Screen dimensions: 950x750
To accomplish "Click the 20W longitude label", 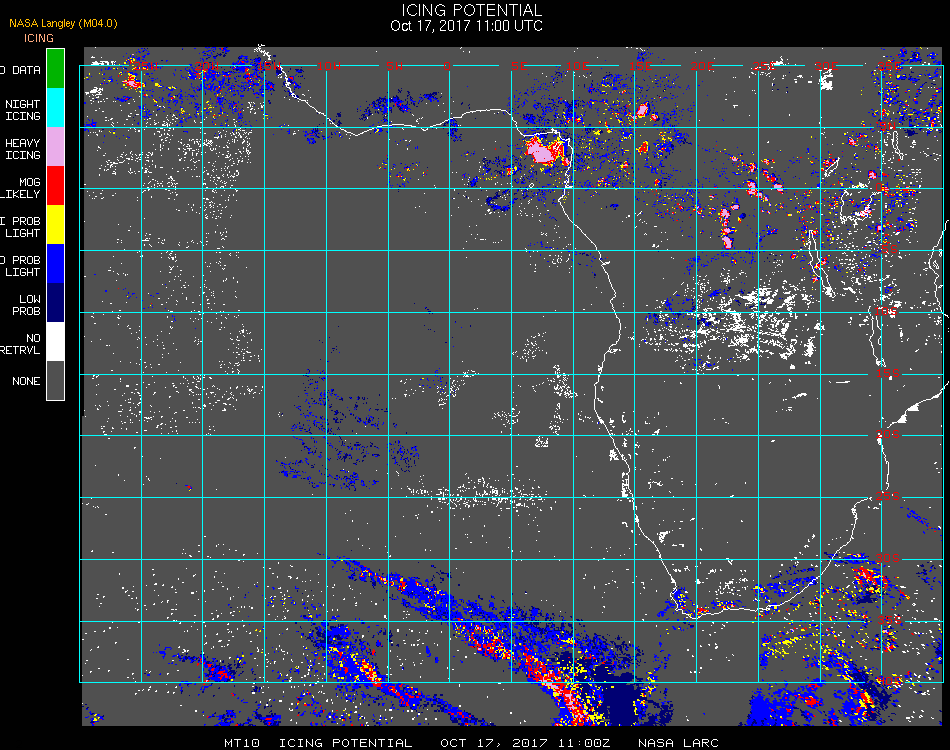I will click(x=207, y=66).
